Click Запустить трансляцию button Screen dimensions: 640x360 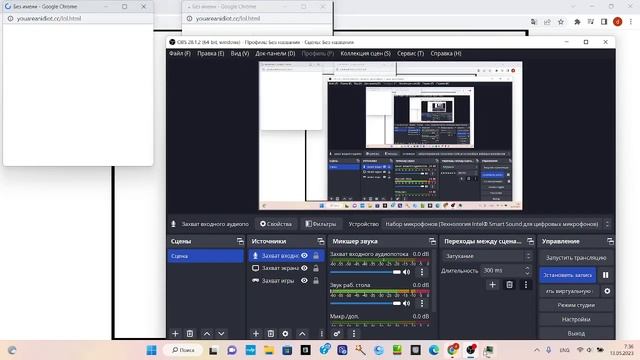tap(576, 258)
